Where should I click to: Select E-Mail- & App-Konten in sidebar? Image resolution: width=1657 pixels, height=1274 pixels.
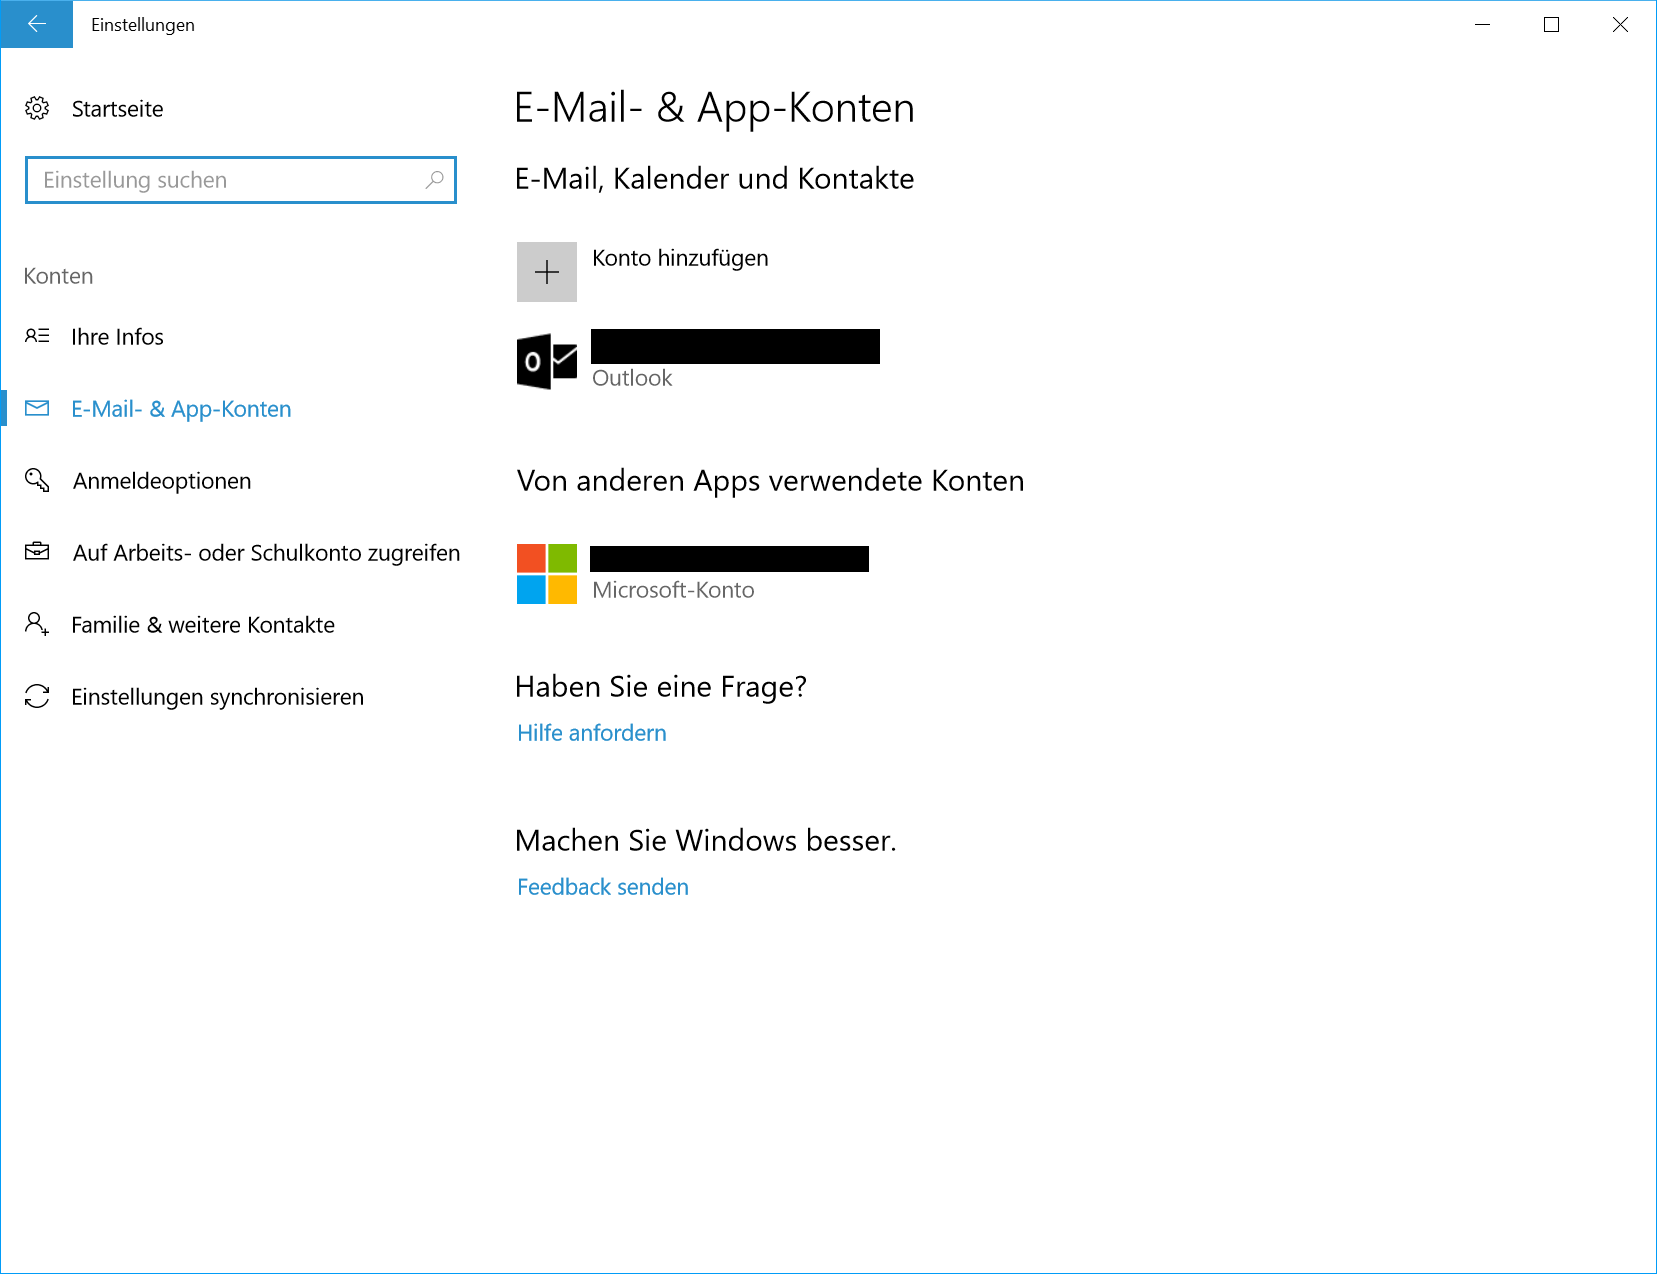click(181, 409)
